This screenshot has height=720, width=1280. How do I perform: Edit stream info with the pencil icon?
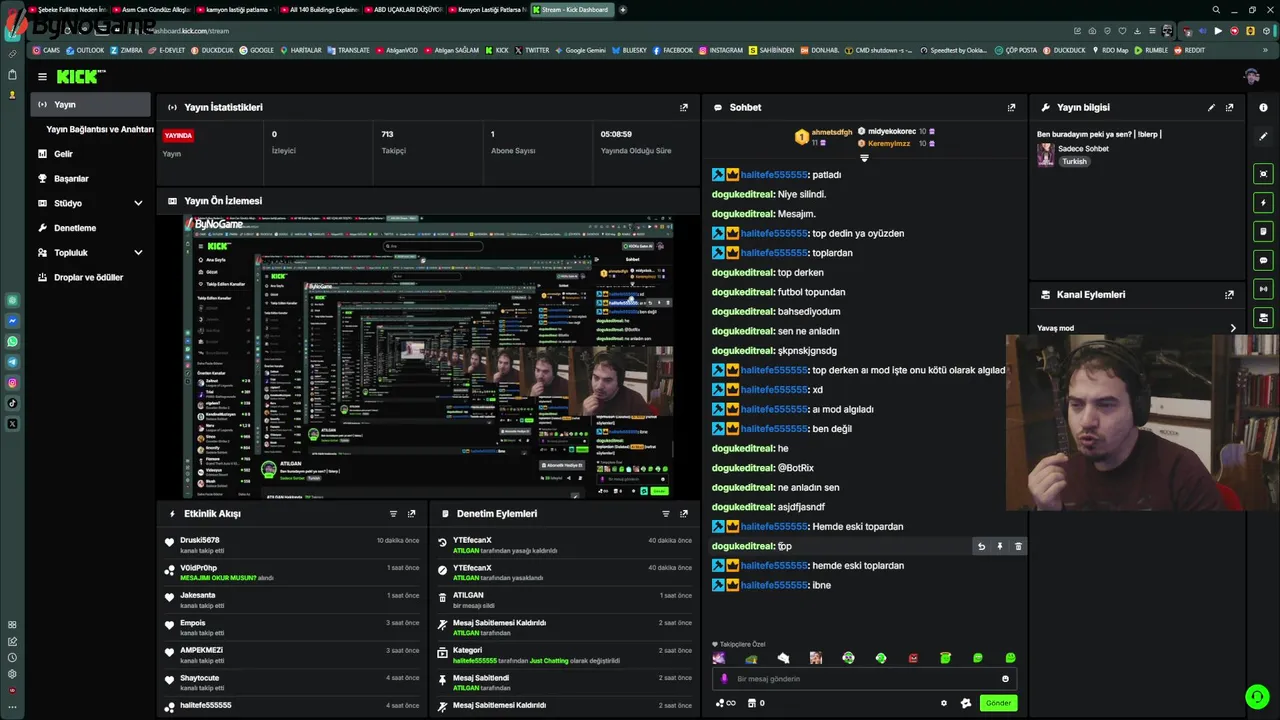click(1212, 107)
